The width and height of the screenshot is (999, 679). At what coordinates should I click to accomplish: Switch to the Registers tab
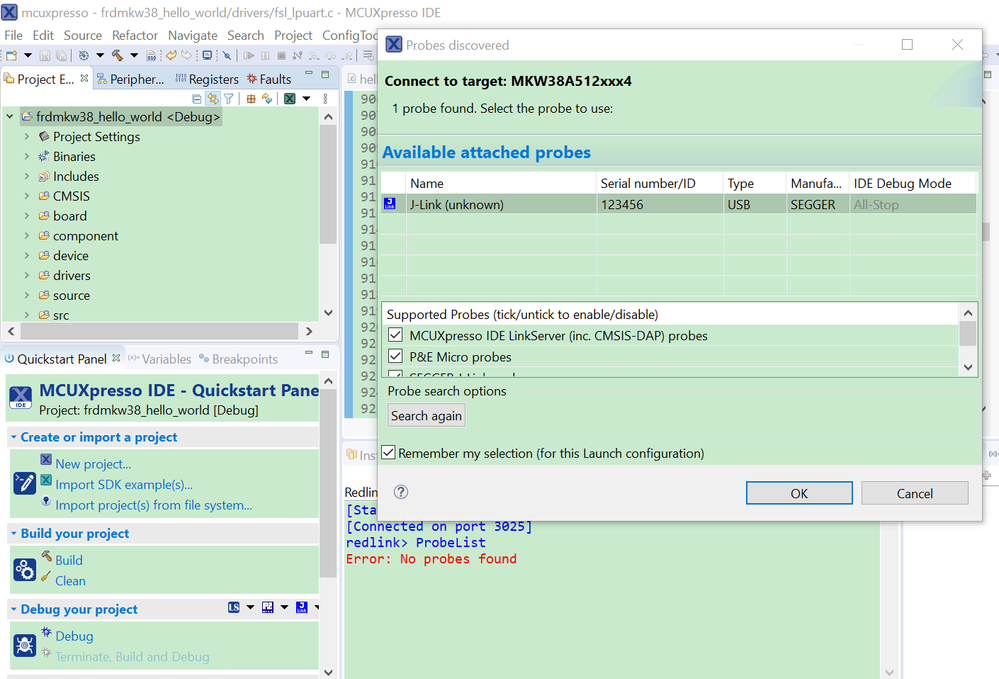[x=206, y=79]
